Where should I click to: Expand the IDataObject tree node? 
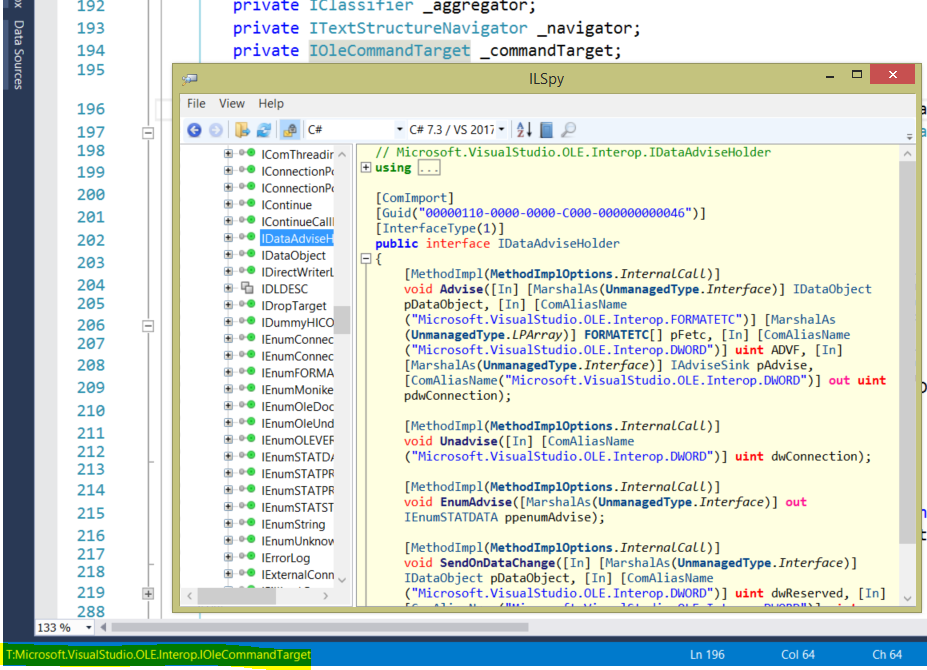228,254
